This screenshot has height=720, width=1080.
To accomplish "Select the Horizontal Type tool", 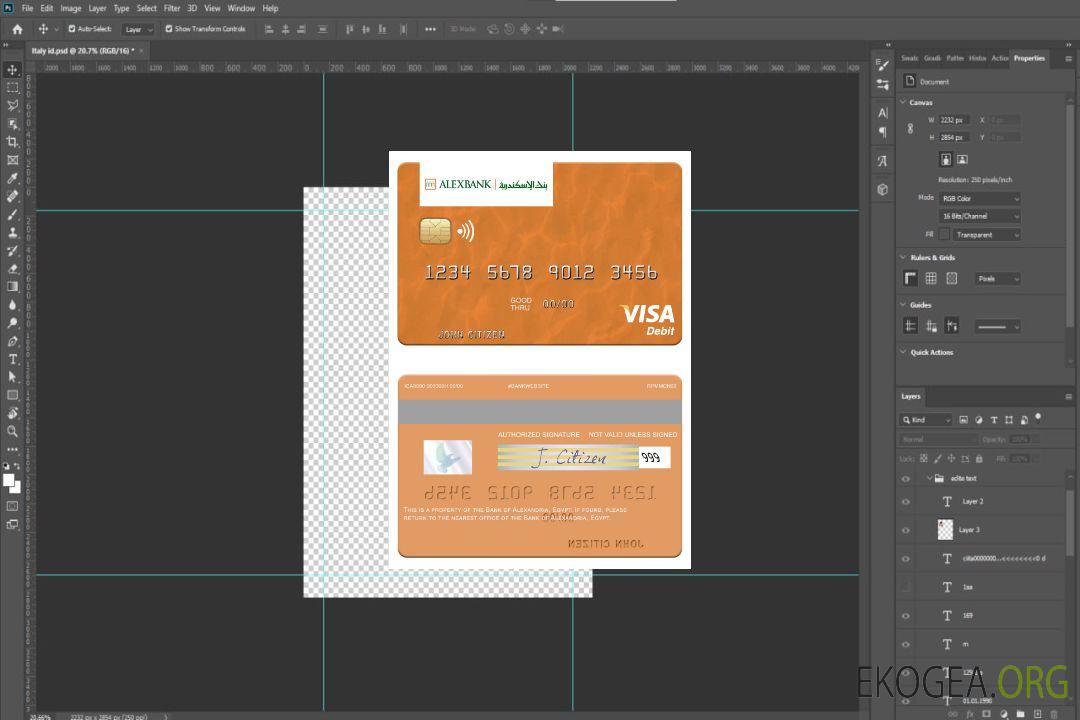I will (x=12, y=359).
